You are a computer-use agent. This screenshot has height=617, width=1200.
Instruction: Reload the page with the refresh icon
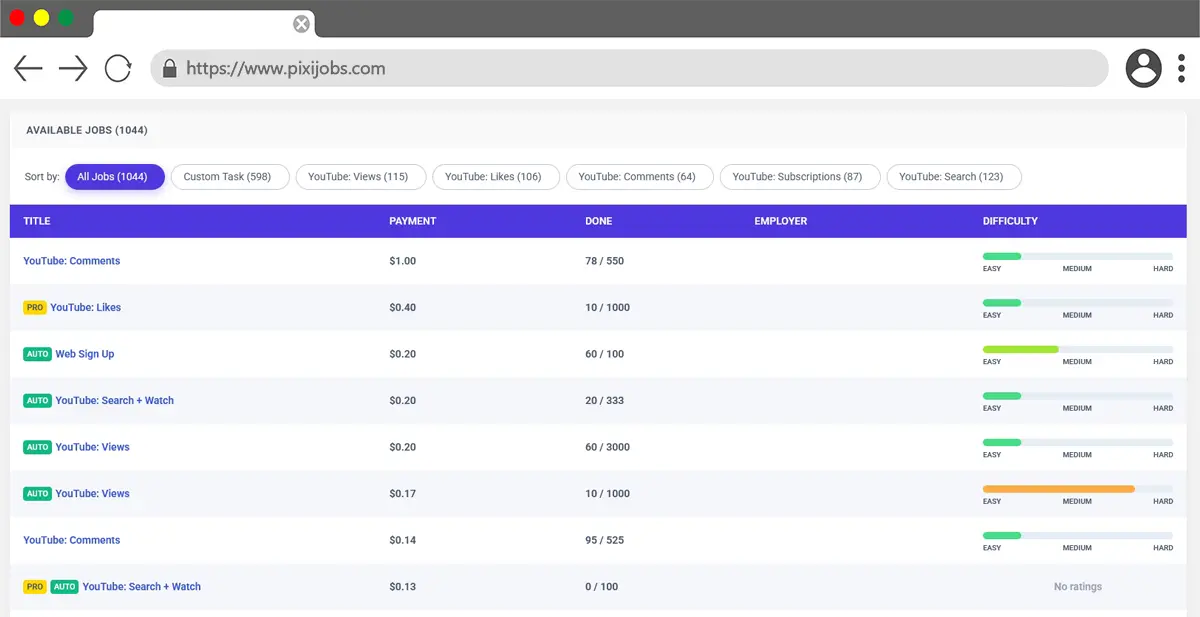[118, 68]
